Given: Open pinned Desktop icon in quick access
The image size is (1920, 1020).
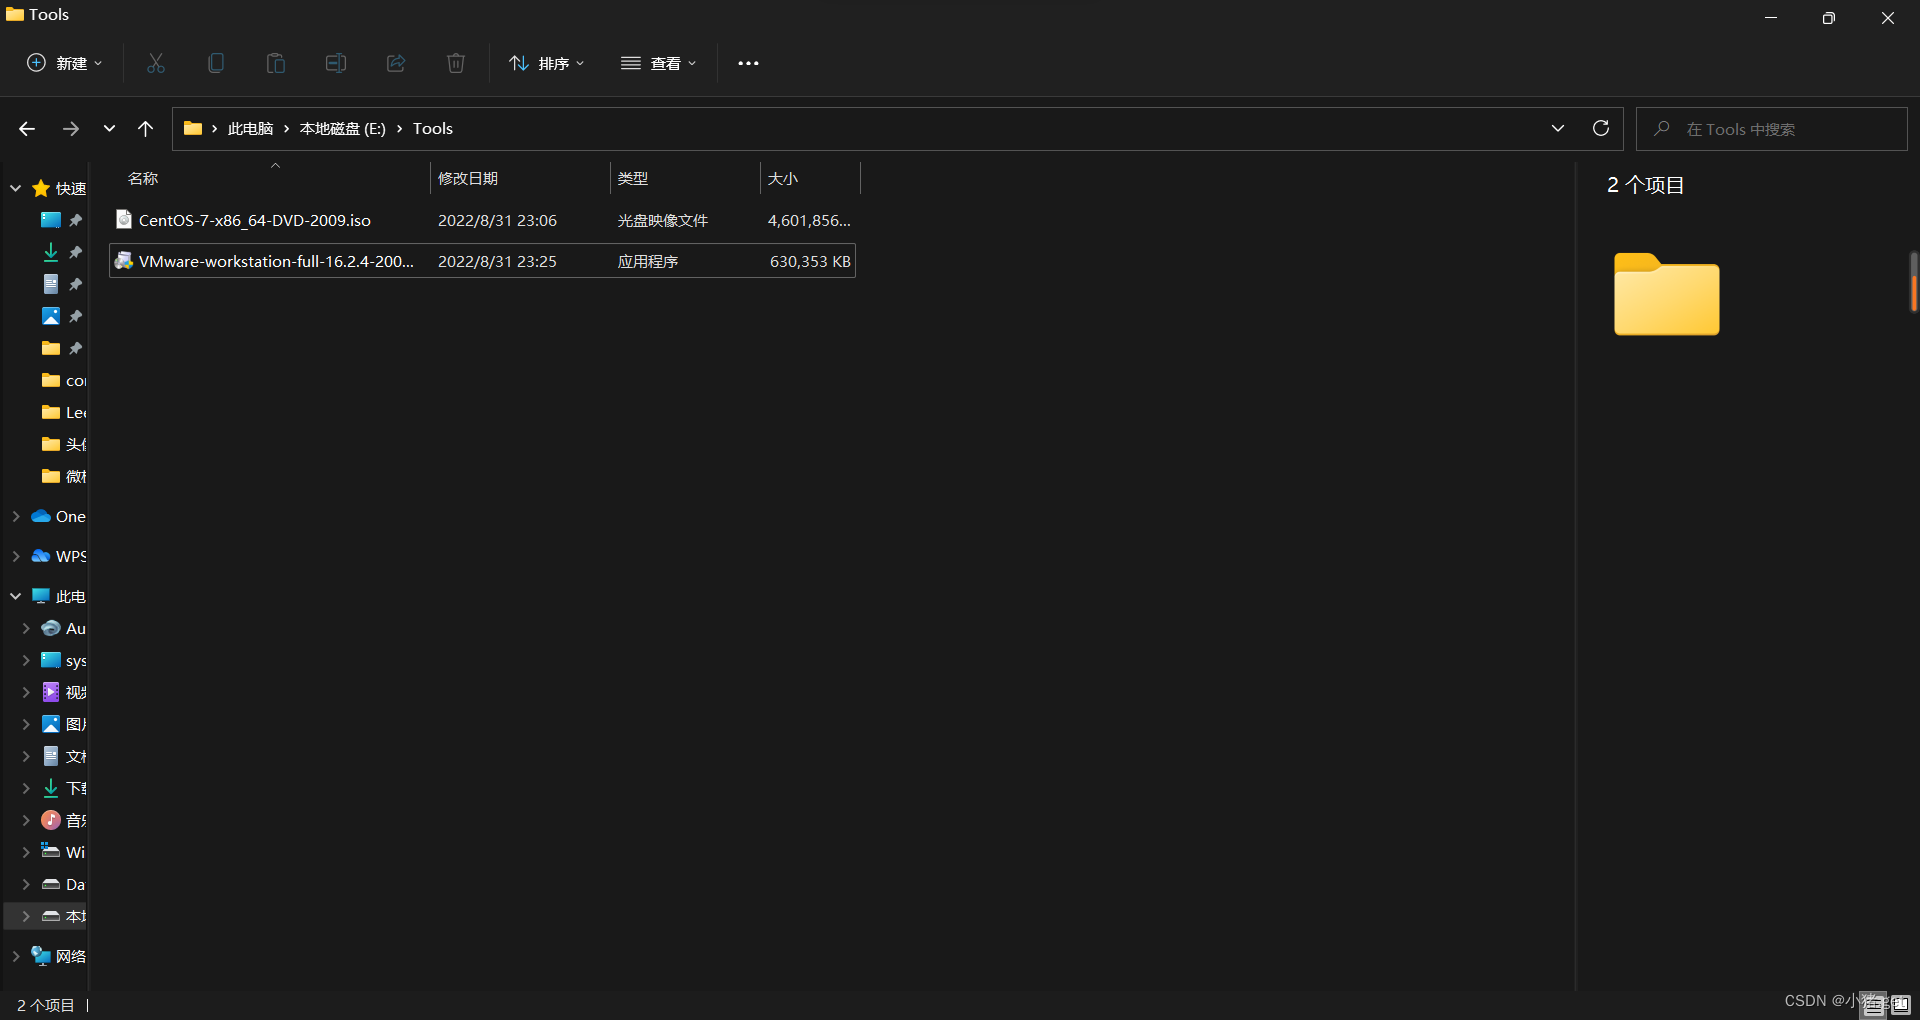Looking at the screenshot, I should point(51,220).
